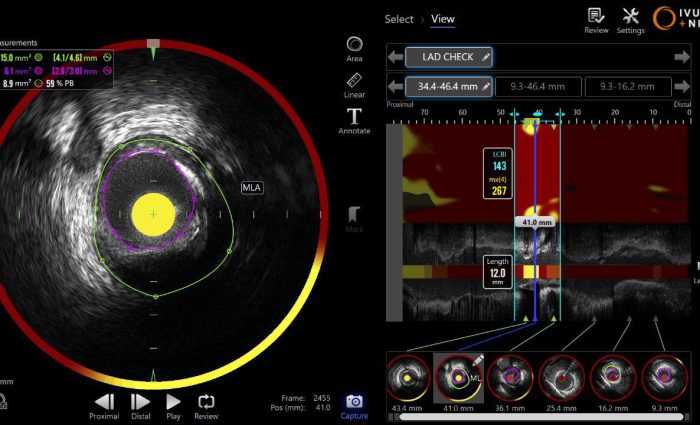Open the Review icon in top bar

596,19
